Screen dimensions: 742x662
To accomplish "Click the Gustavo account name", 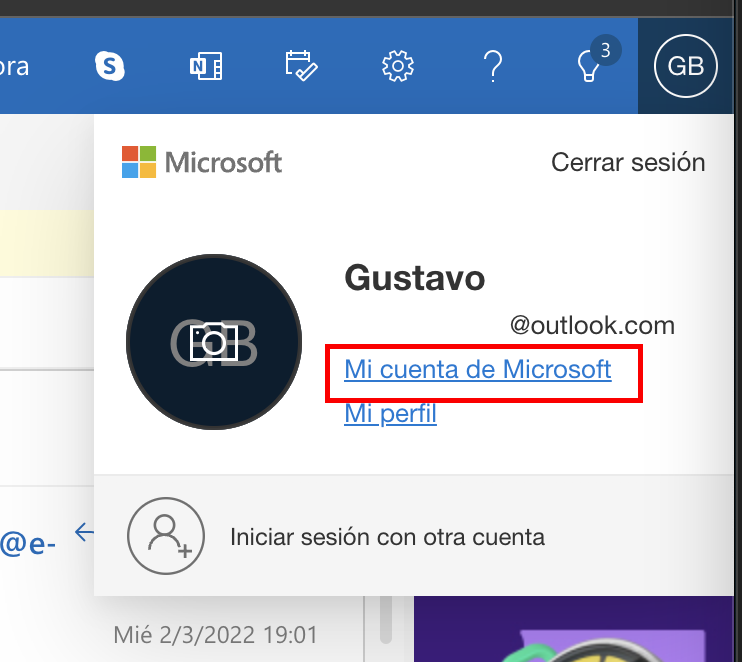I will (414, 278).
